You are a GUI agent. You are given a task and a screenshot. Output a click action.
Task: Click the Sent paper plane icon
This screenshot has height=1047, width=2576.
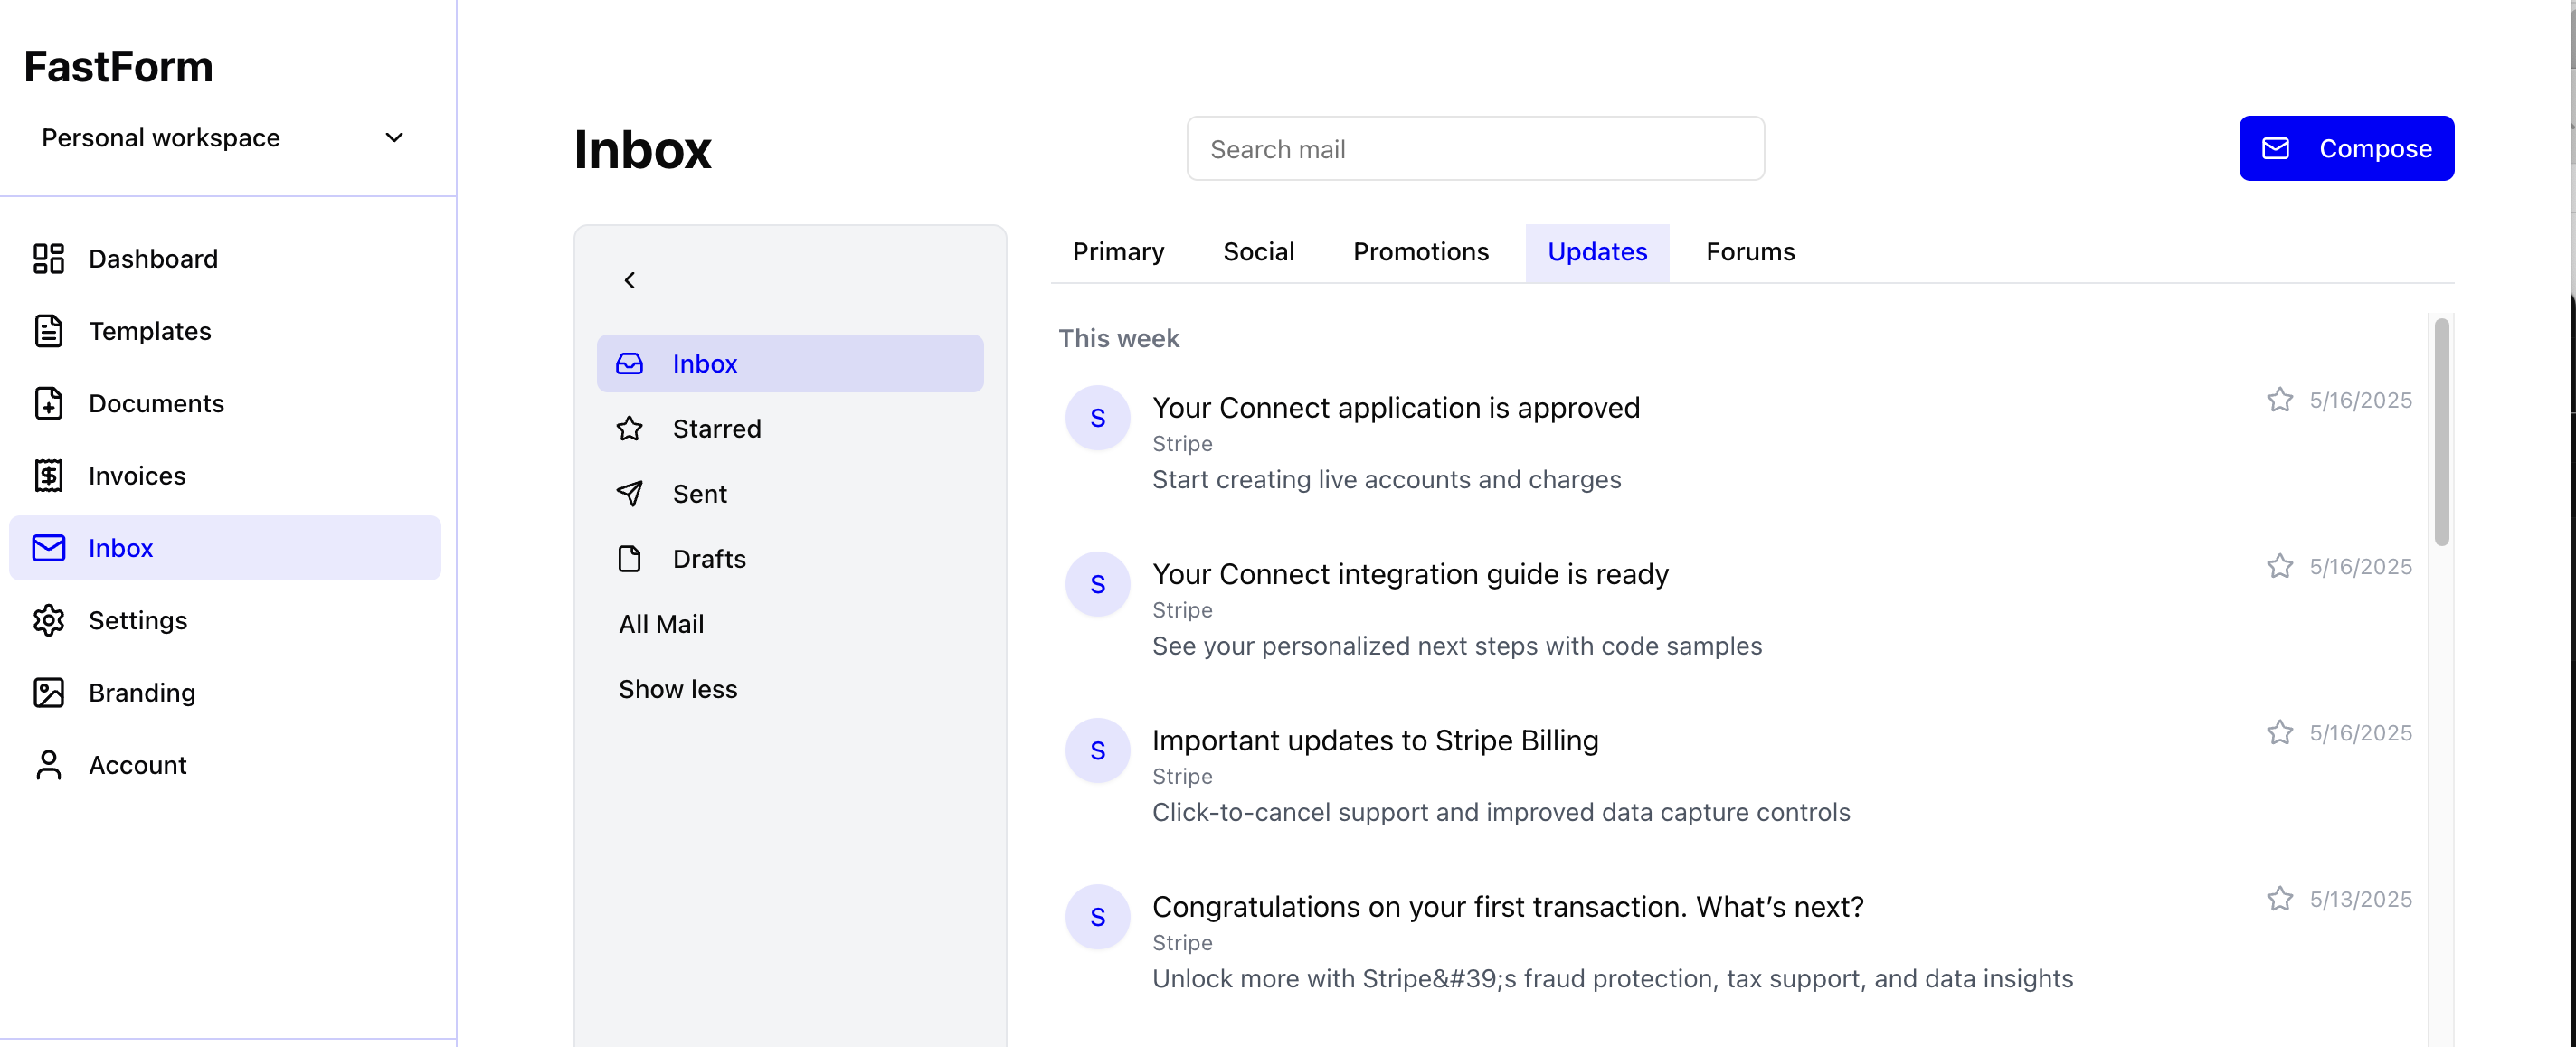tap(629, 494)
